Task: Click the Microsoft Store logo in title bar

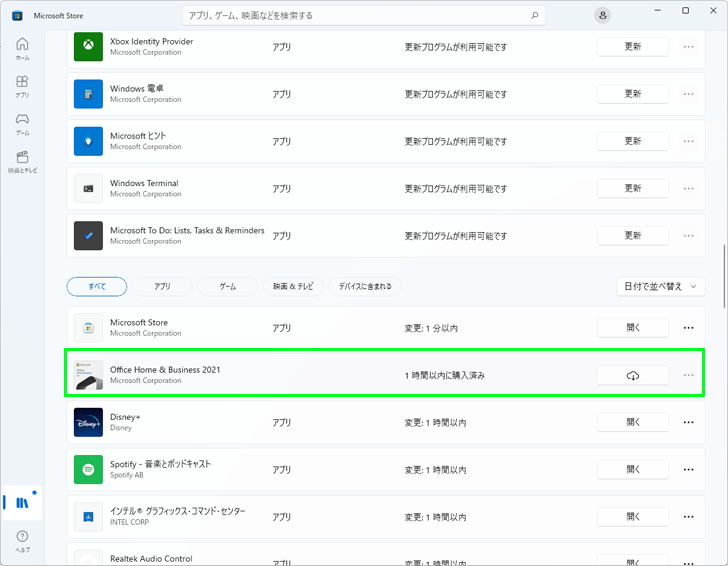Action: coord(17,16)
